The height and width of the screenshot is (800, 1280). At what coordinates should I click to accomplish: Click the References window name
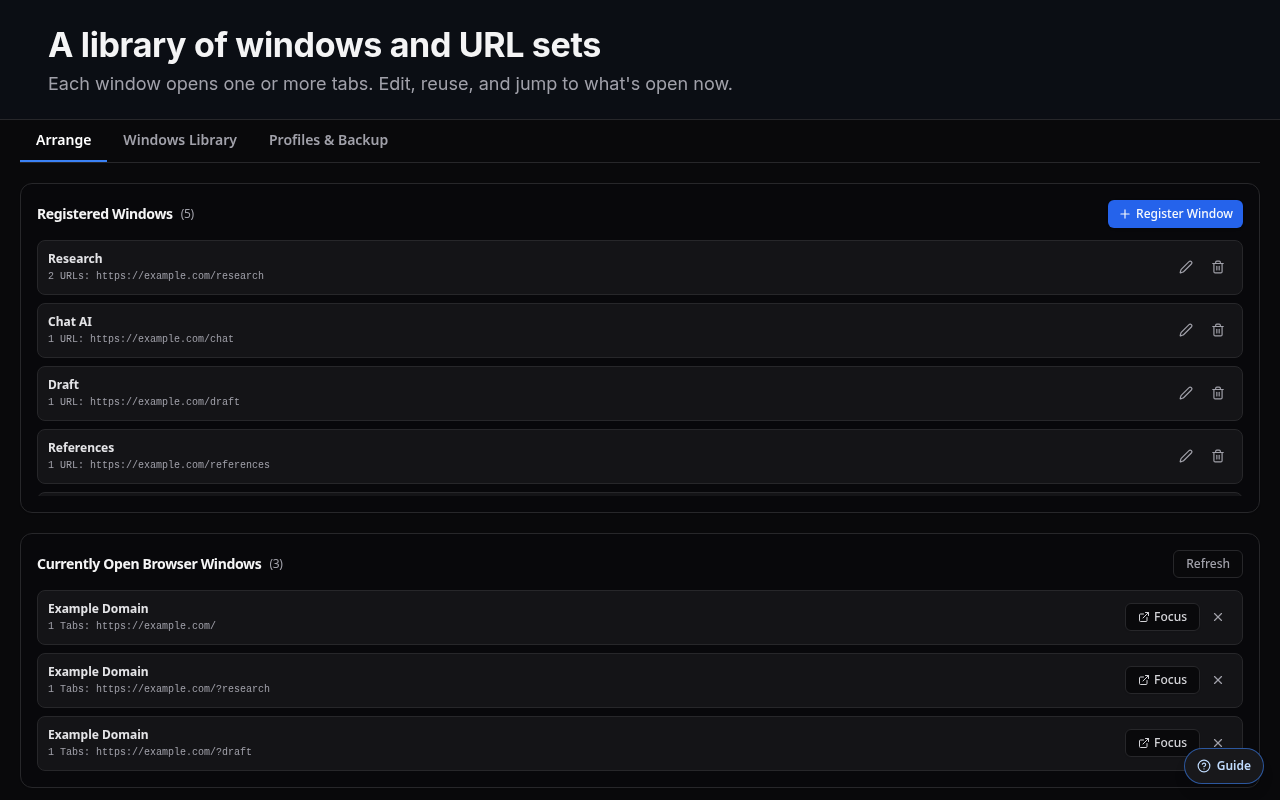click(x=81, y=448)
